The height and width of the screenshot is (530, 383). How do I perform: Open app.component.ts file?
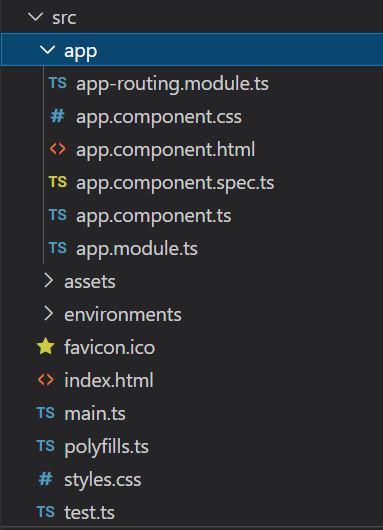tap(154, 216)
